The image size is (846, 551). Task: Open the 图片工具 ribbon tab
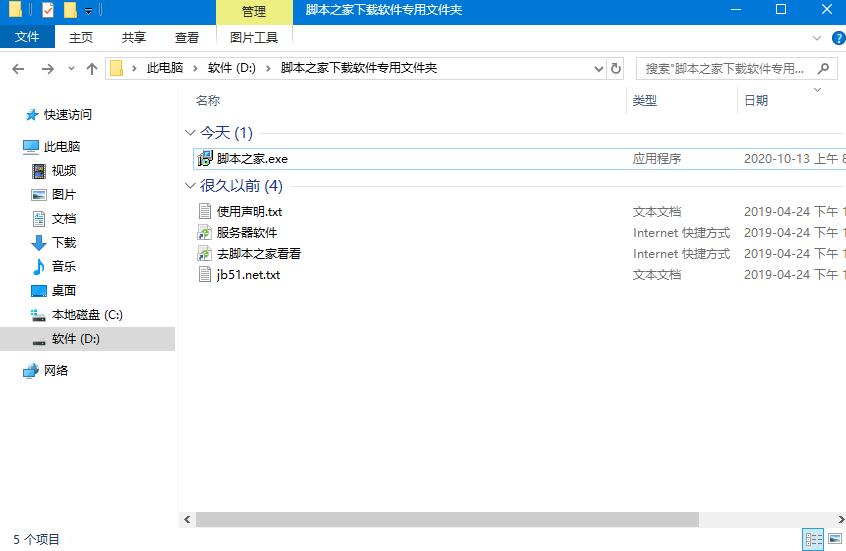pyautogui.click(x=254, y=37)
